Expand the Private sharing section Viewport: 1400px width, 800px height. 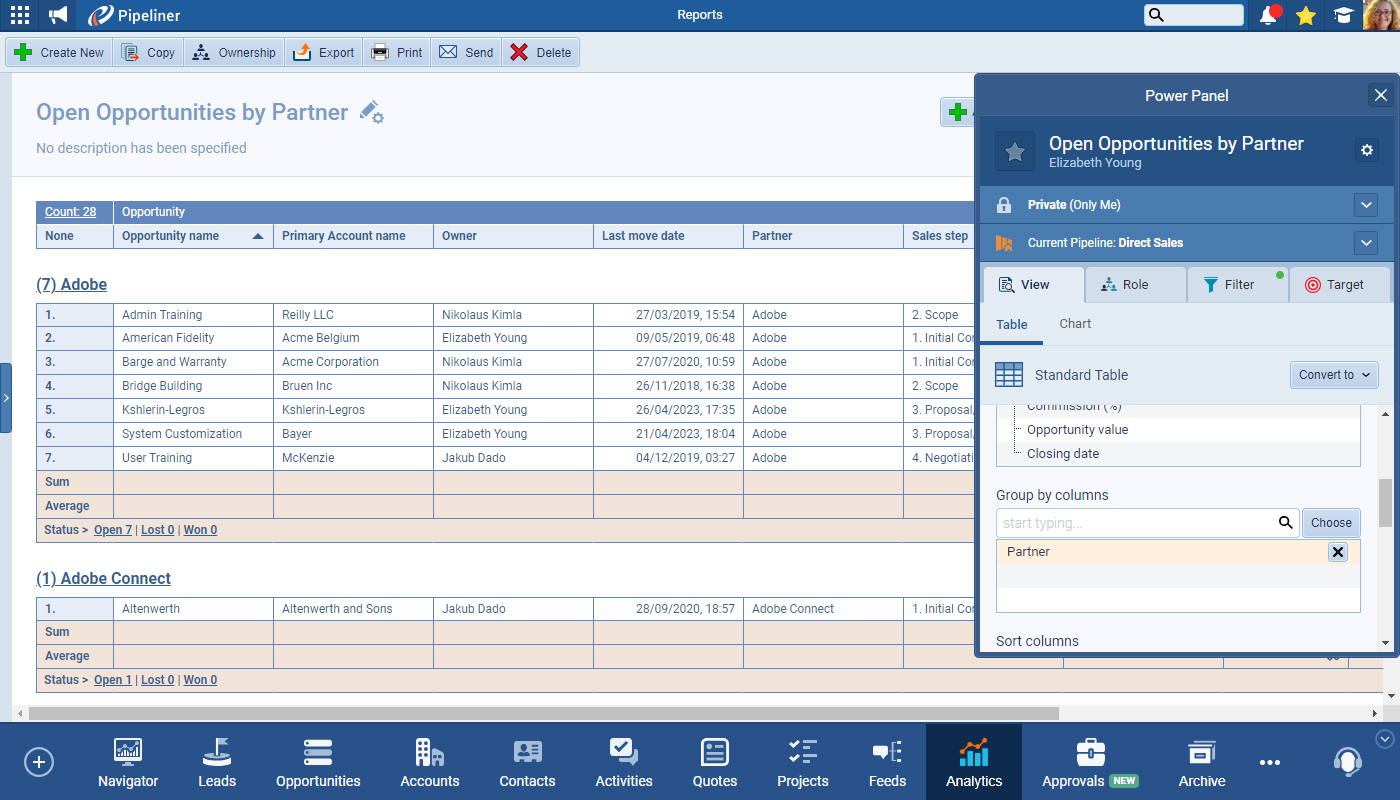[x=1366, y=205]
